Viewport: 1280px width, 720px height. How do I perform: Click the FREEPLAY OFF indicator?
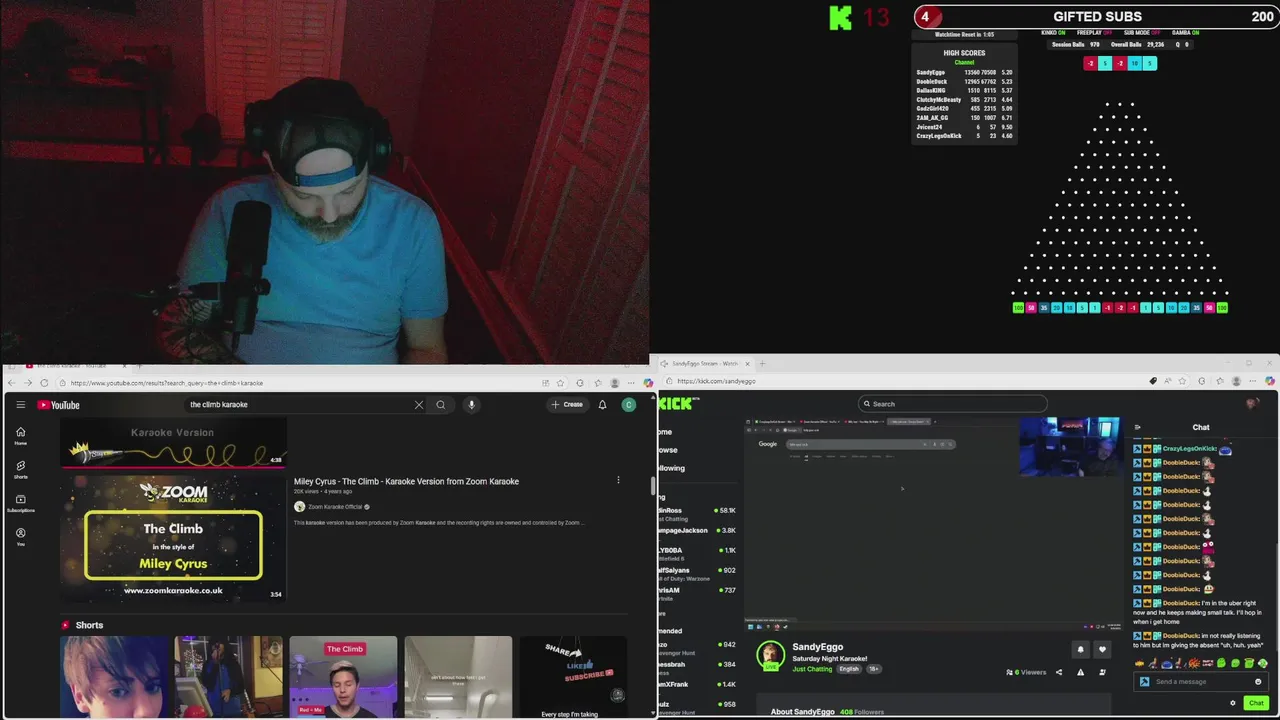[x=1094, y=33]
